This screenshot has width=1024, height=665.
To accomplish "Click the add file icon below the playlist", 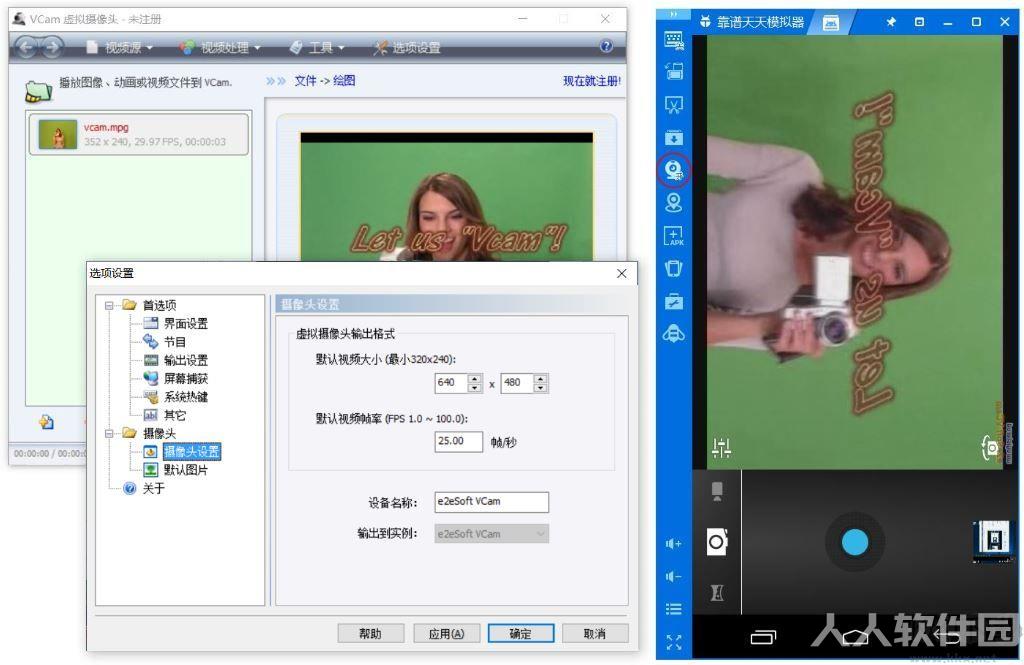I will [x=46, y=422].
